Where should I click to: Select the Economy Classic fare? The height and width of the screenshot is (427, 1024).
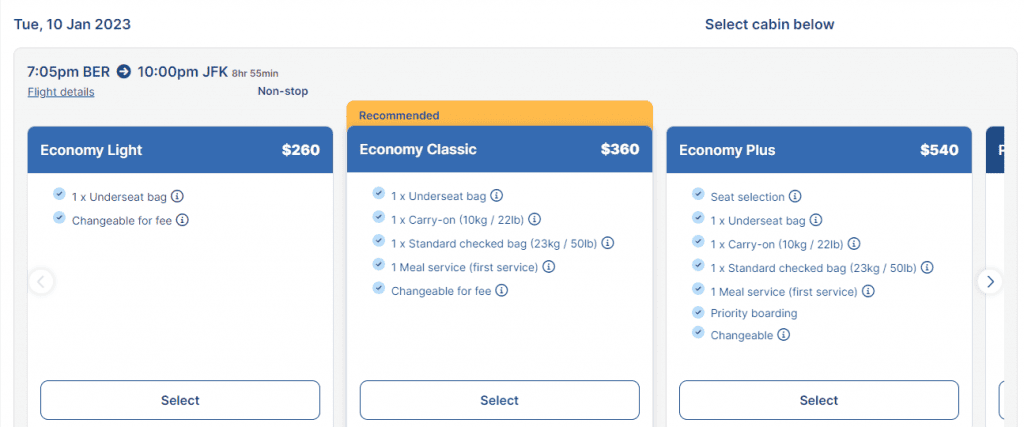click(x=499, y=400)
